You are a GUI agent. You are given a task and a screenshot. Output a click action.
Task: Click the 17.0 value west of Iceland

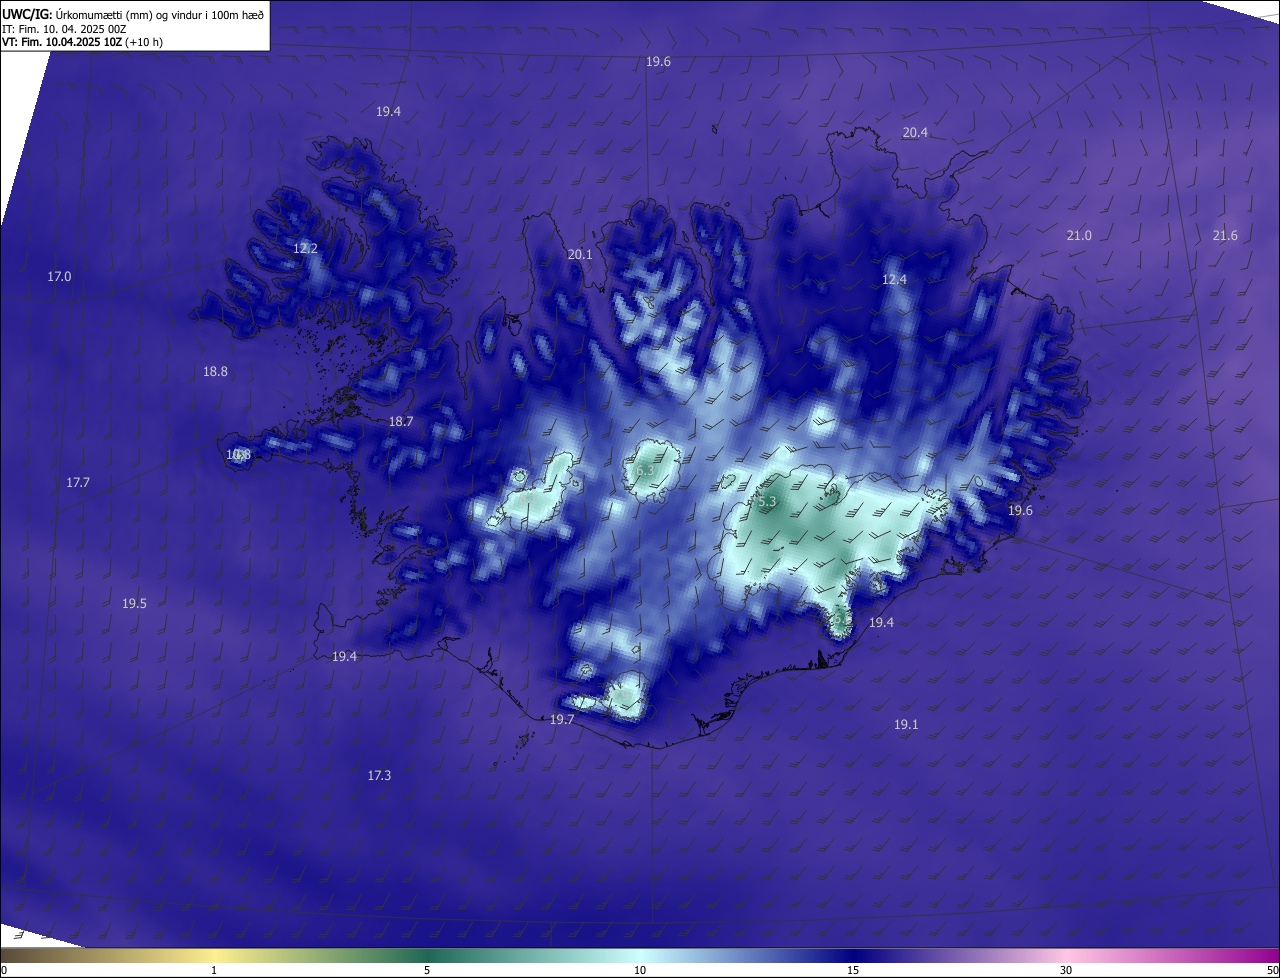tap(59, 277)
